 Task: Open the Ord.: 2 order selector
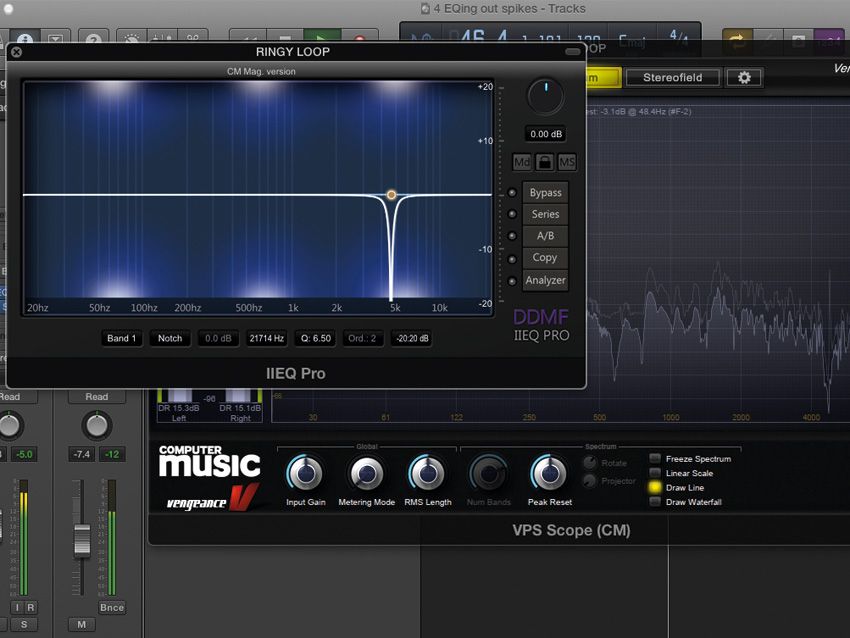pos(362,338)
